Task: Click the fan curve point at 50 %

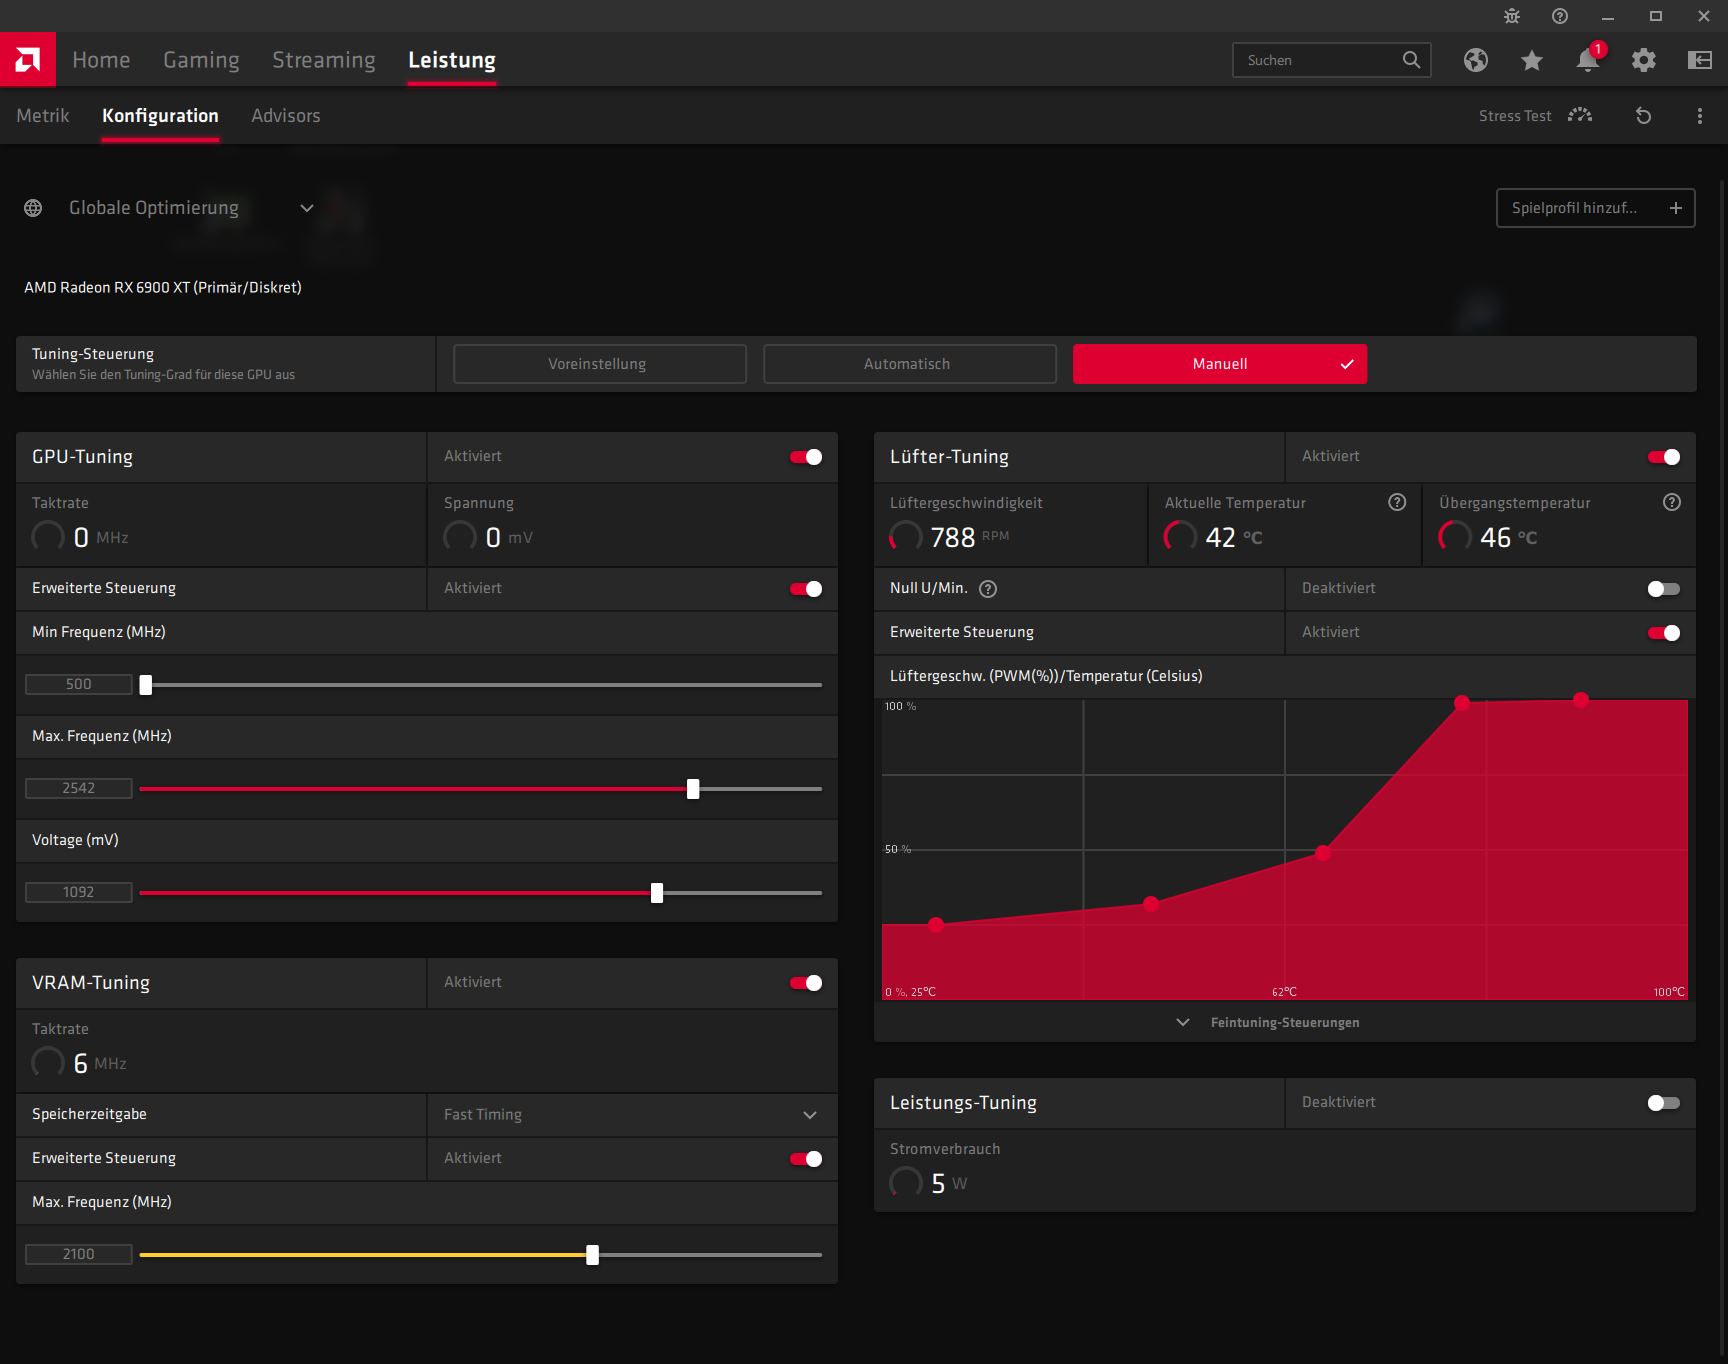Action: 1323,853
